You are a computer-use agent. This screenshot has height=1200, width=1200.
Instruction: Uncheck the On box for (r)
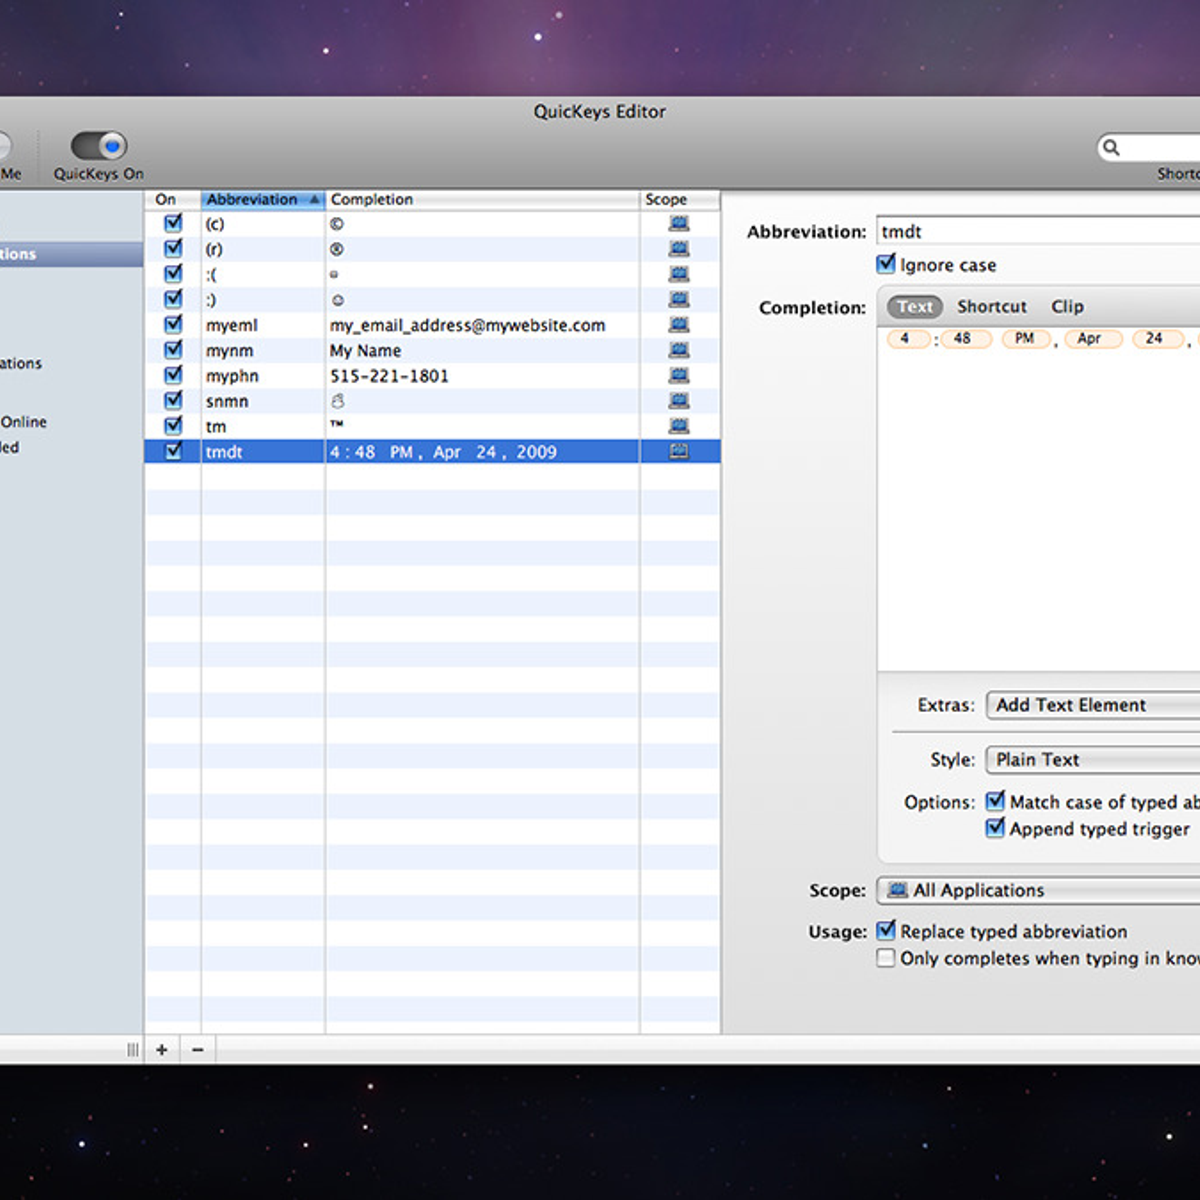(173, 248)
